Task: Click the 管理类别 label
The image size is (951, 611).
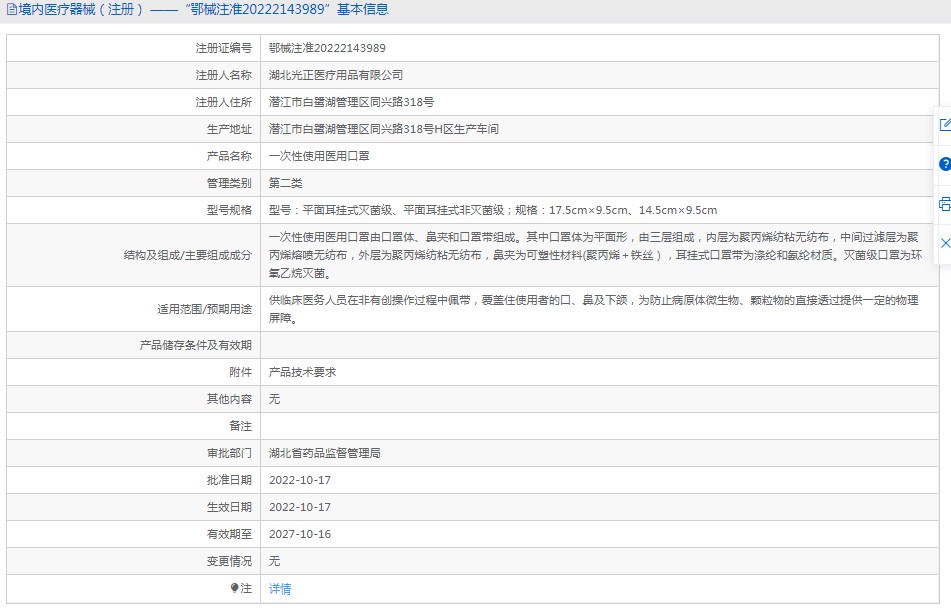Action: 229,183
